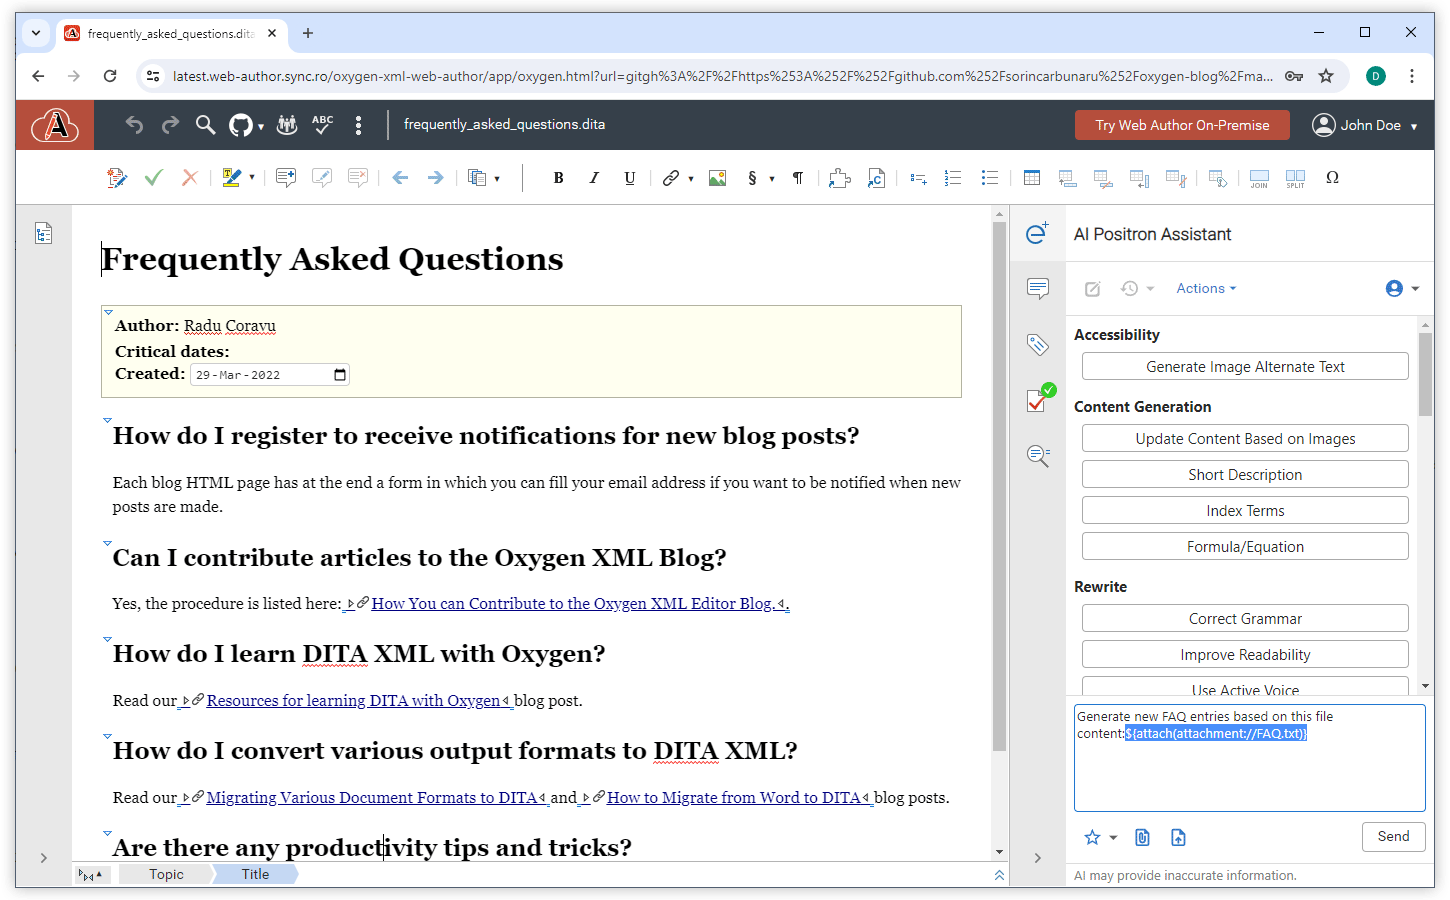Insert a table from the toolbar
1450x900 pixels.
click(x=1032, y=178)
